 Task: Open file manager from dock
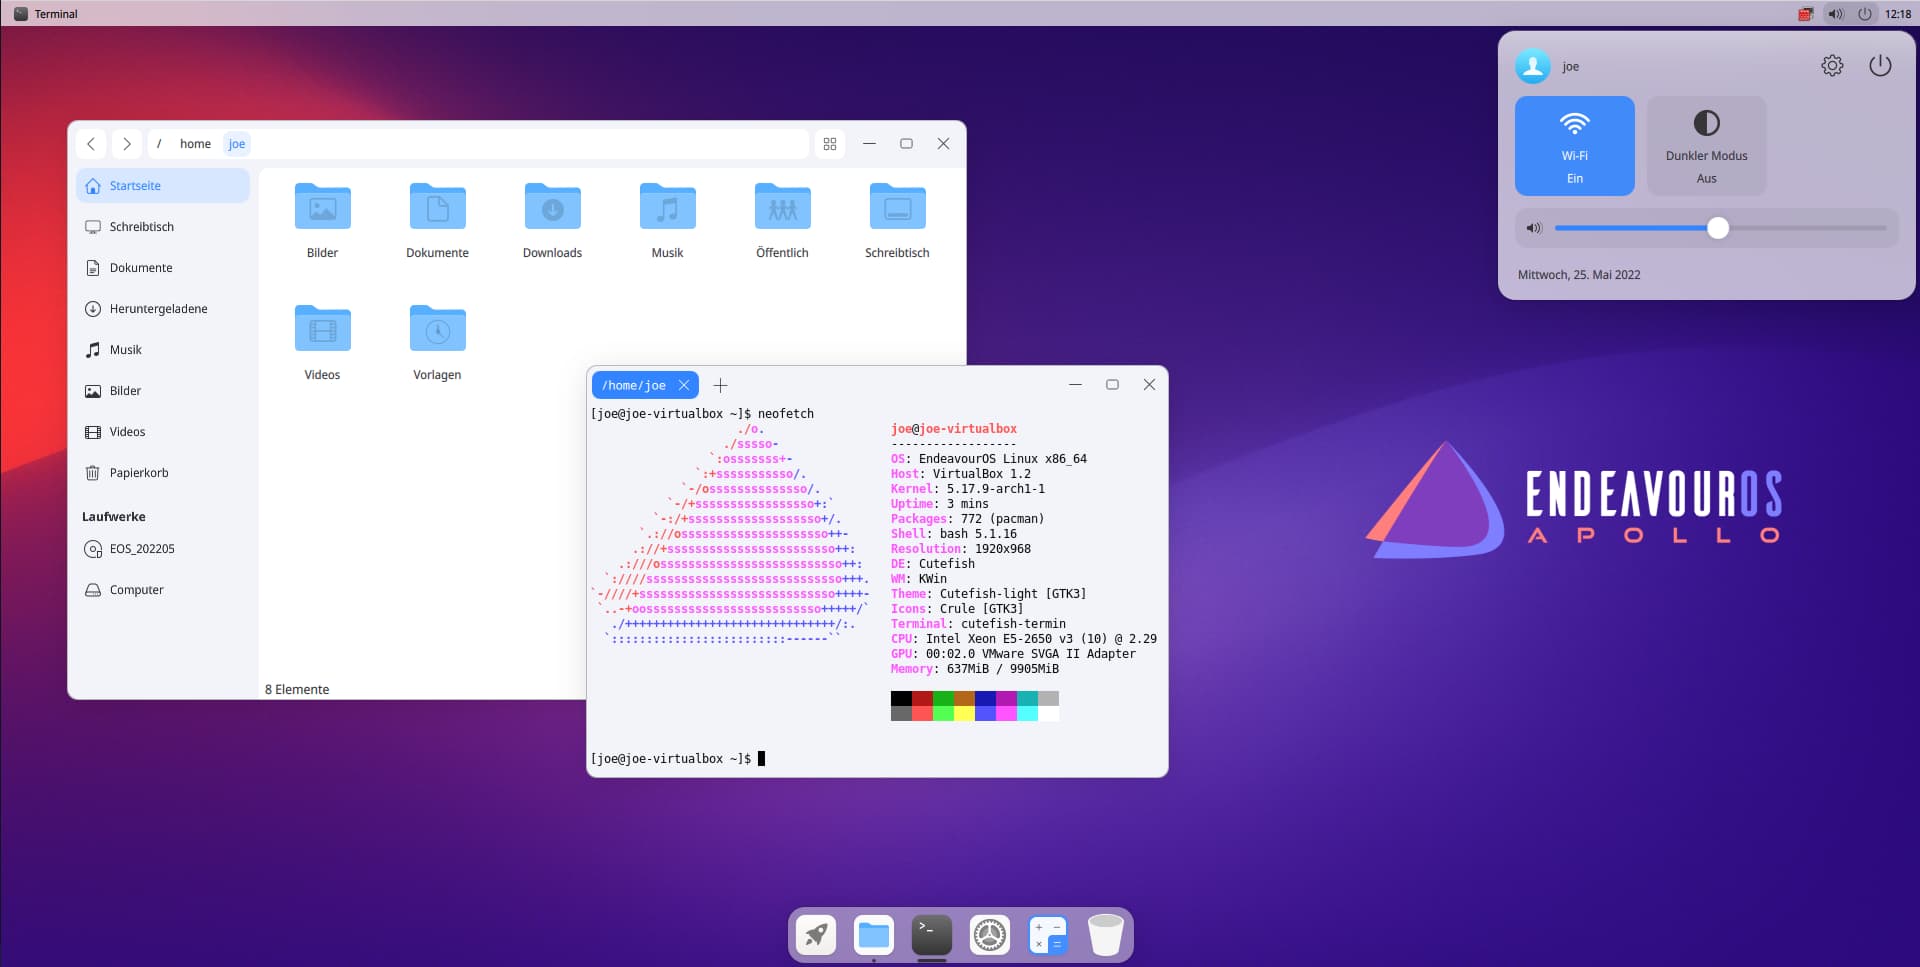[x=874, y=935]
